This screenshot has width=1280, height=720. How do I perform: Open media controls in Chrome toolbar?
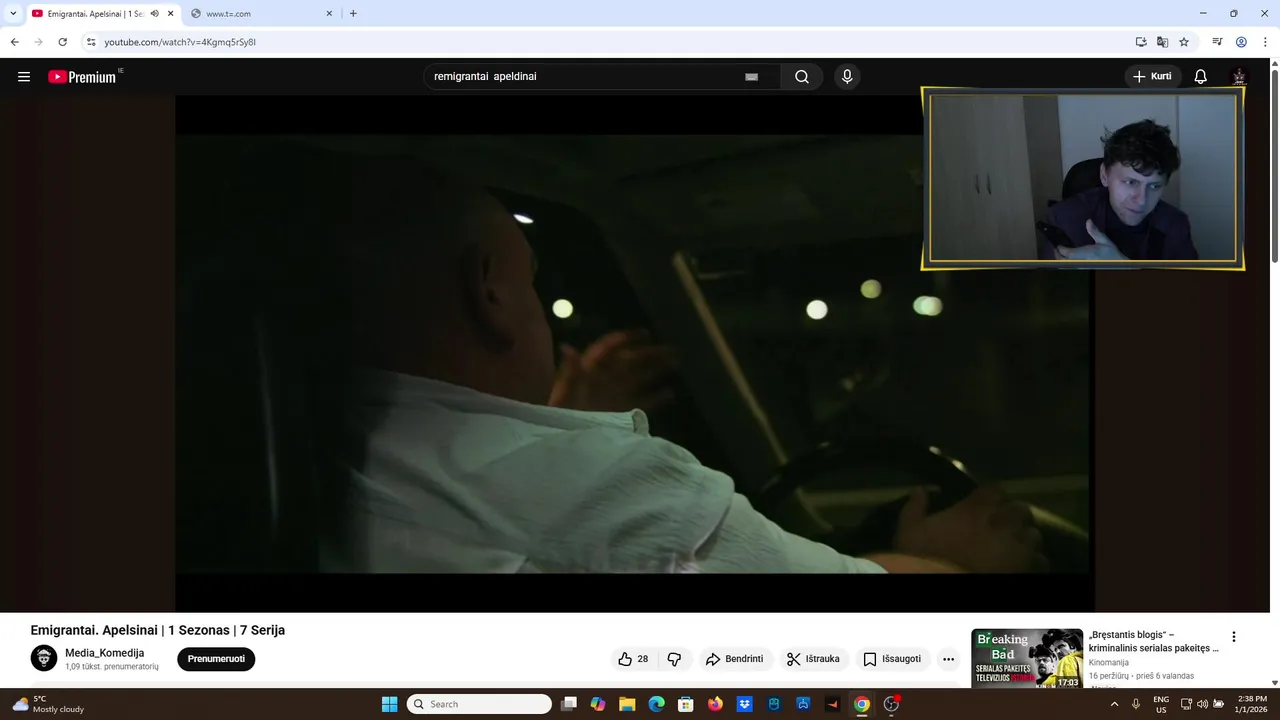(1217, 42)
